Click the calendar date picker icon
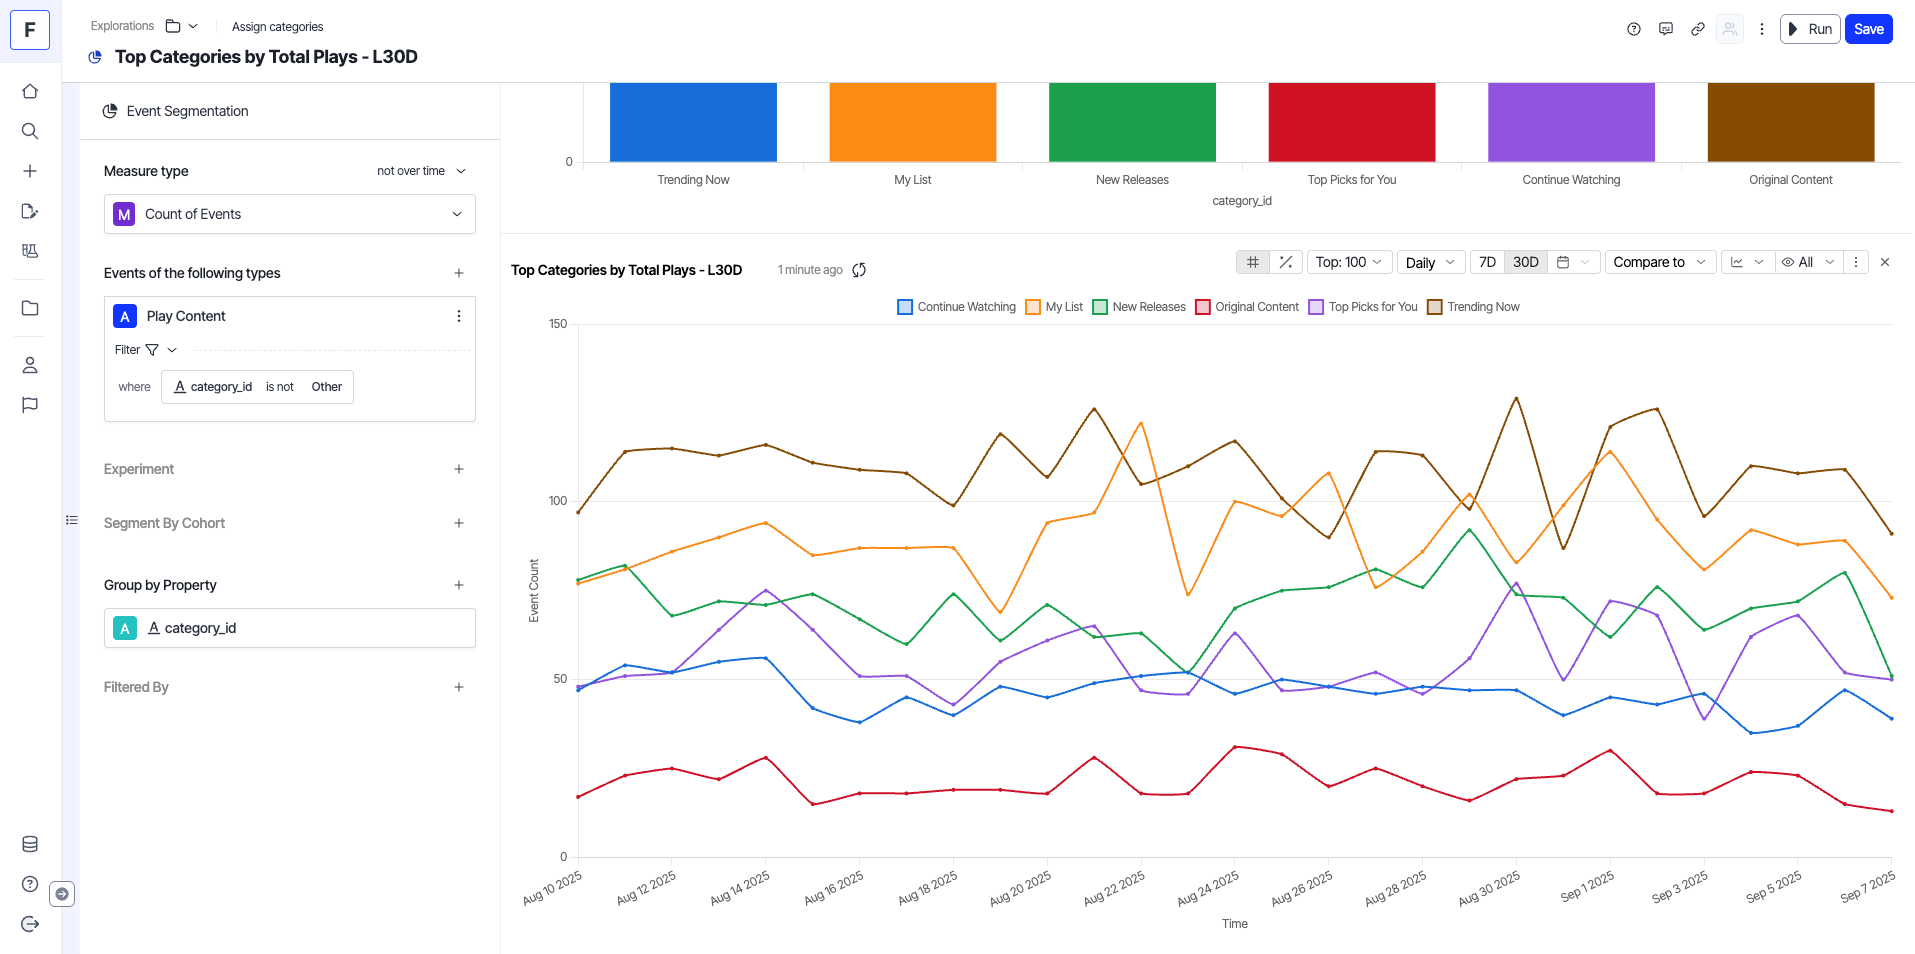Viewport: 1915px width, 954px height. point(1563,262)
